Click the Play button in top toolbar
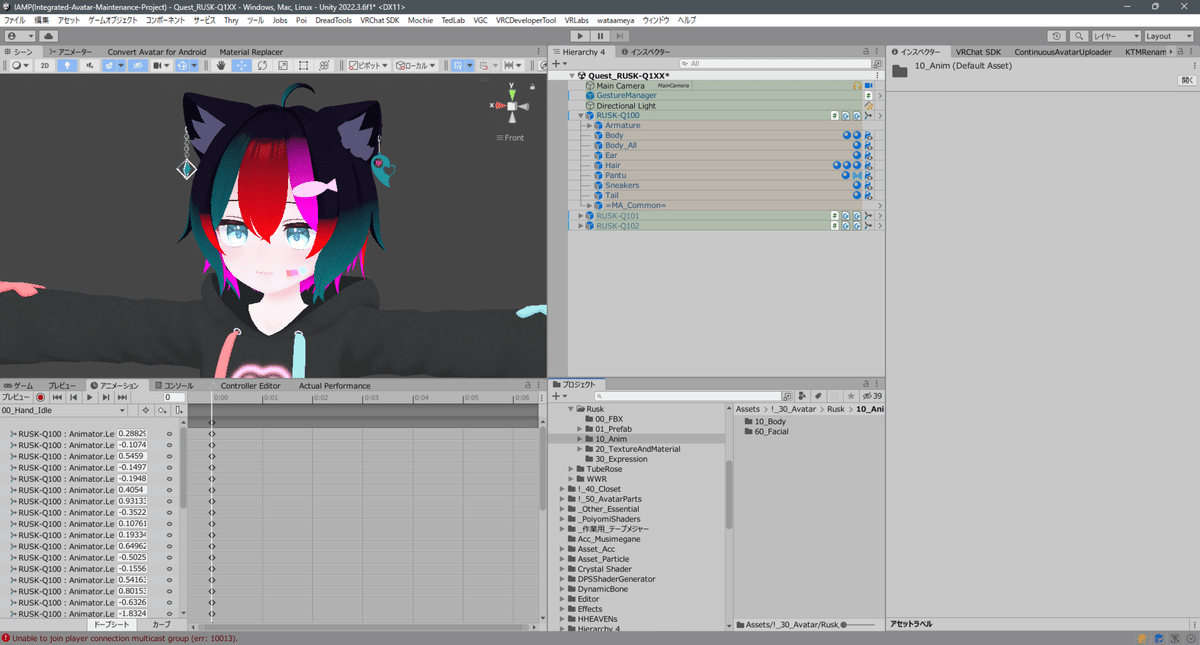 (x=579, y=36)
